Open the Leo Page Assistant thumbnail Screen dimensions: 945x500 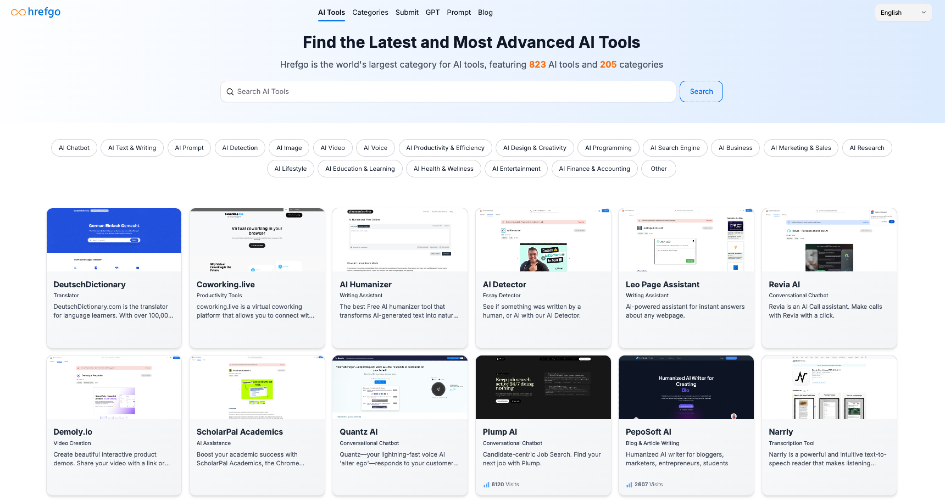pos(686,240)
